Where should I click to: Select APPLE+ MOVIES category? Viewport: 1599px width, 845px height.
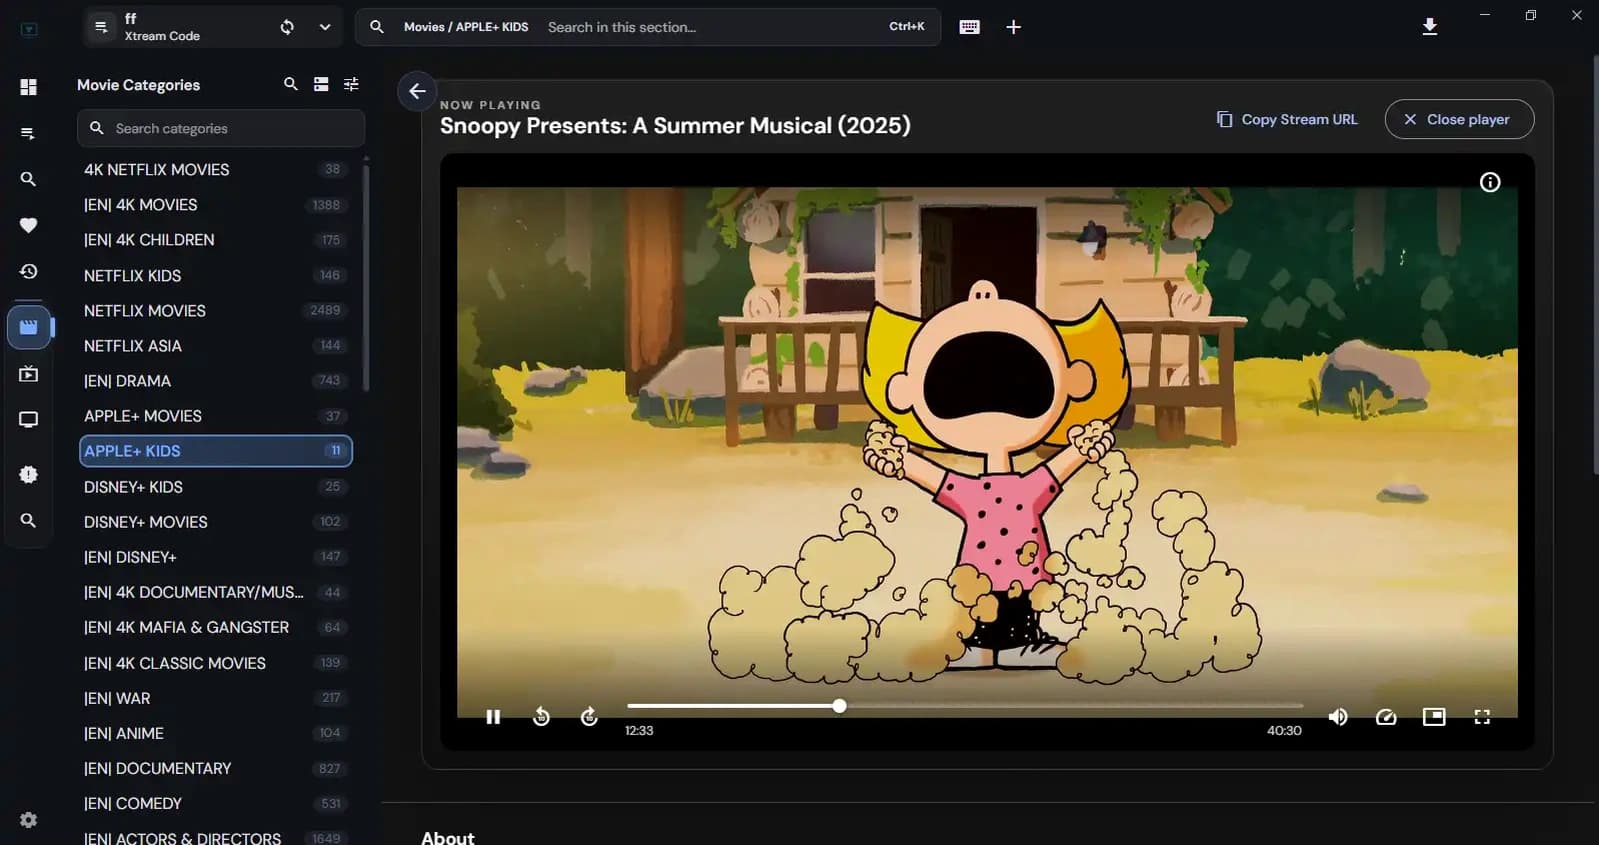point(216,416)
